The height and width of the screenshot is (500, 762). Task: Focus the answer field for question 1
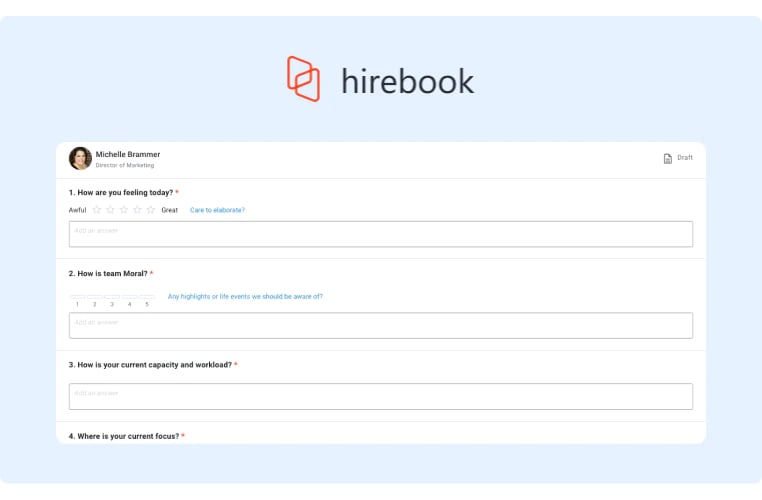[x=381, y=234]
